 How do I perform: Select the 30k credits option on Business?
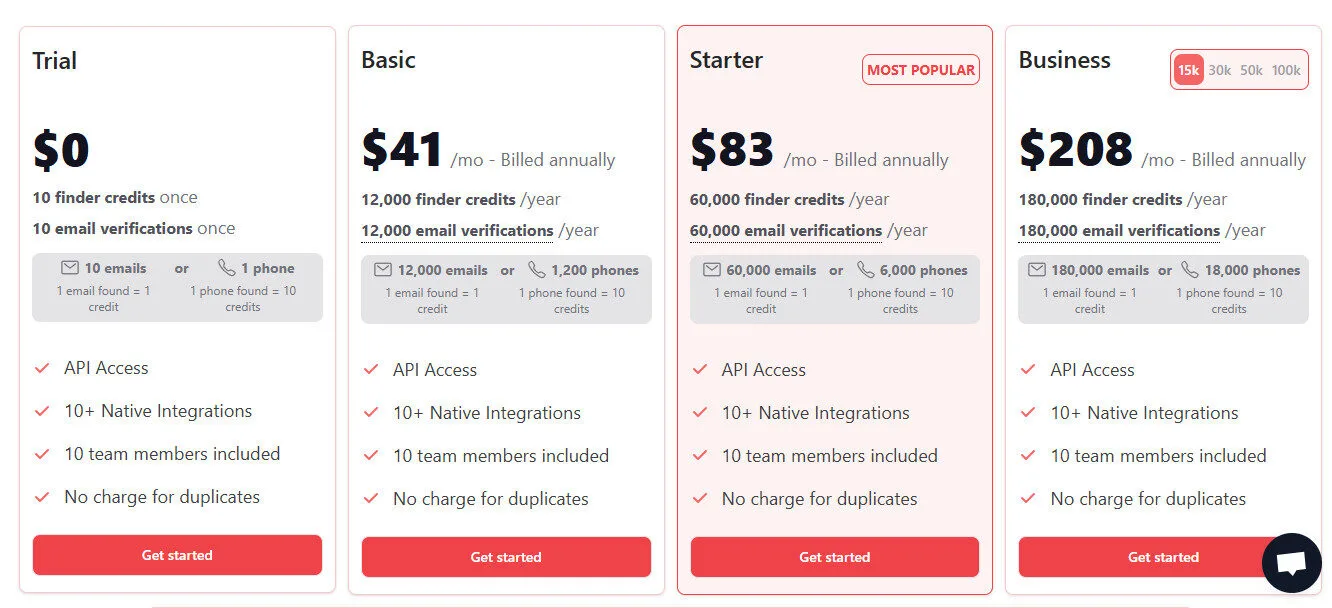pos(1221,69)
